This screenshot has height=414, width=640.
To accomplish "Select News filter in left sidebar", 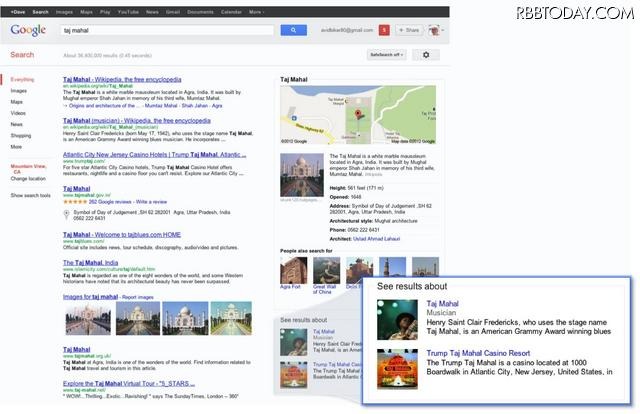I will pyautogui.click(x=17, y=124).
